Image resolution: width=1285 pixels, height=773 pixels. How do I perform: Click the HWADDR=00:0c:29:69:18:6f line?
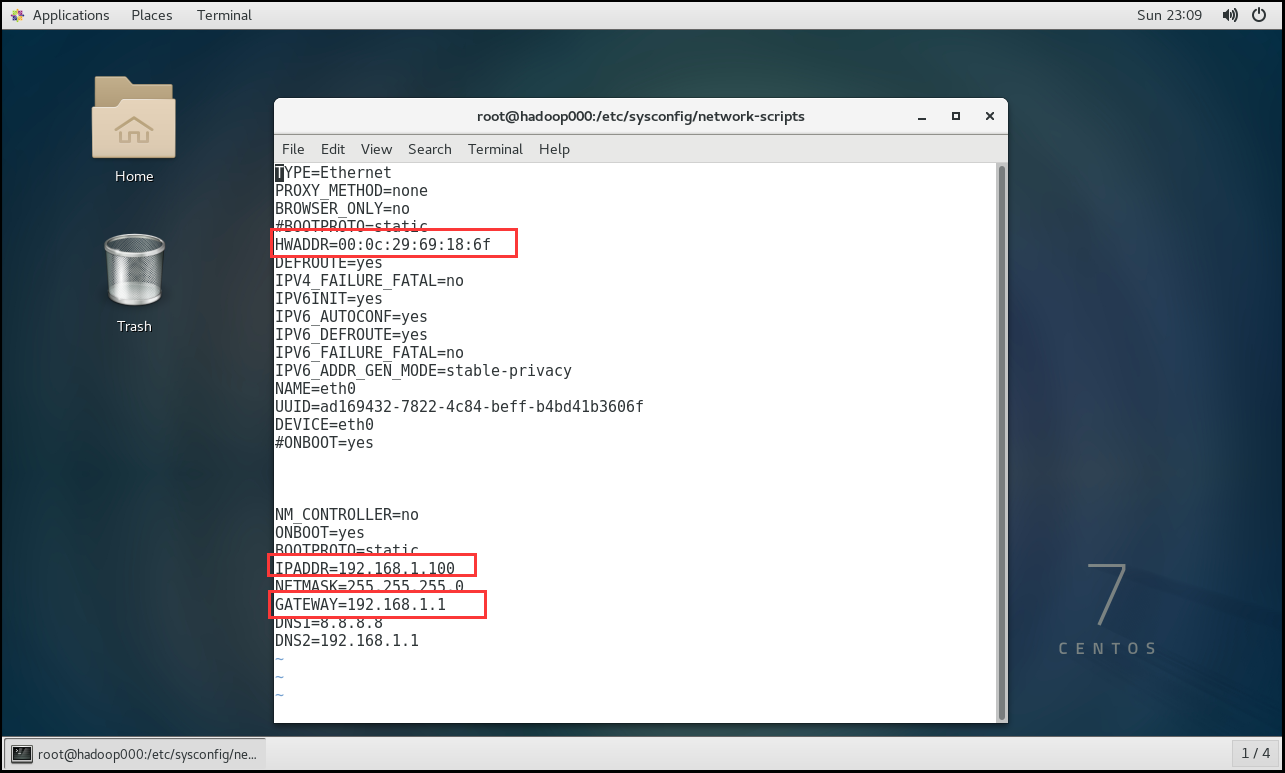point(383,245)
